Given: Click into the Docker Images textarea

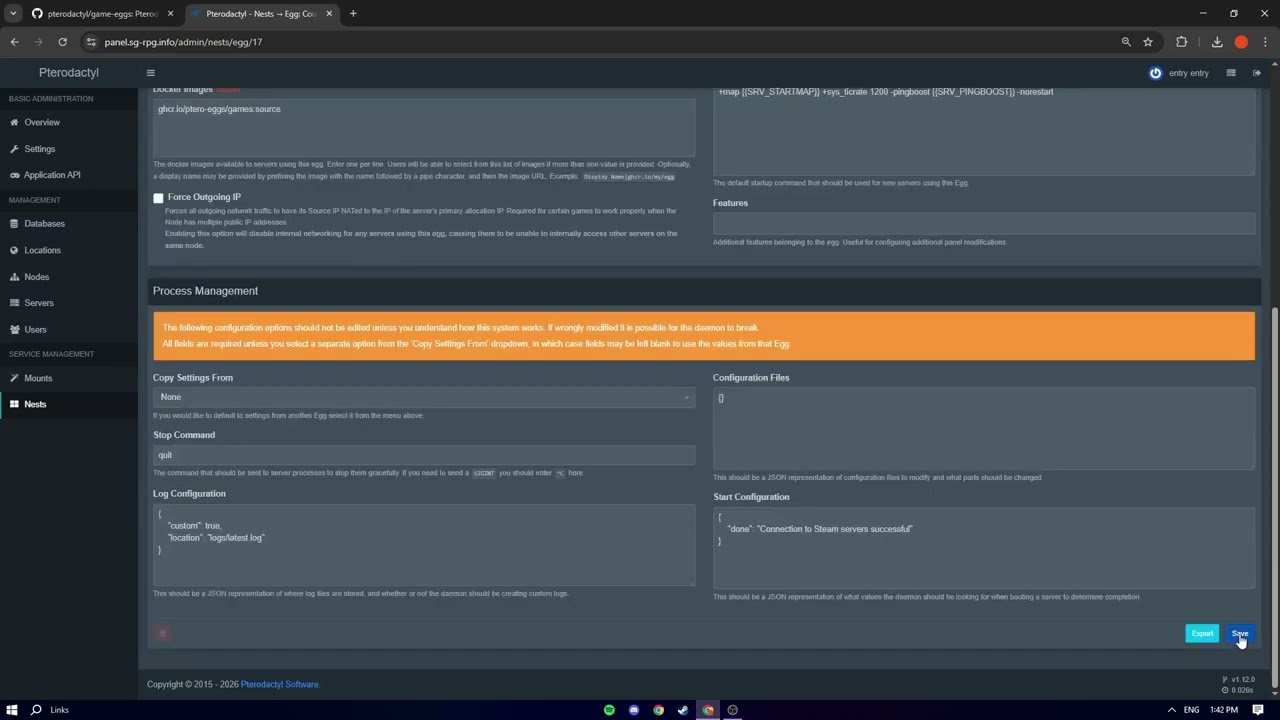Looking at the screenshot, I should tap(424, 127).
